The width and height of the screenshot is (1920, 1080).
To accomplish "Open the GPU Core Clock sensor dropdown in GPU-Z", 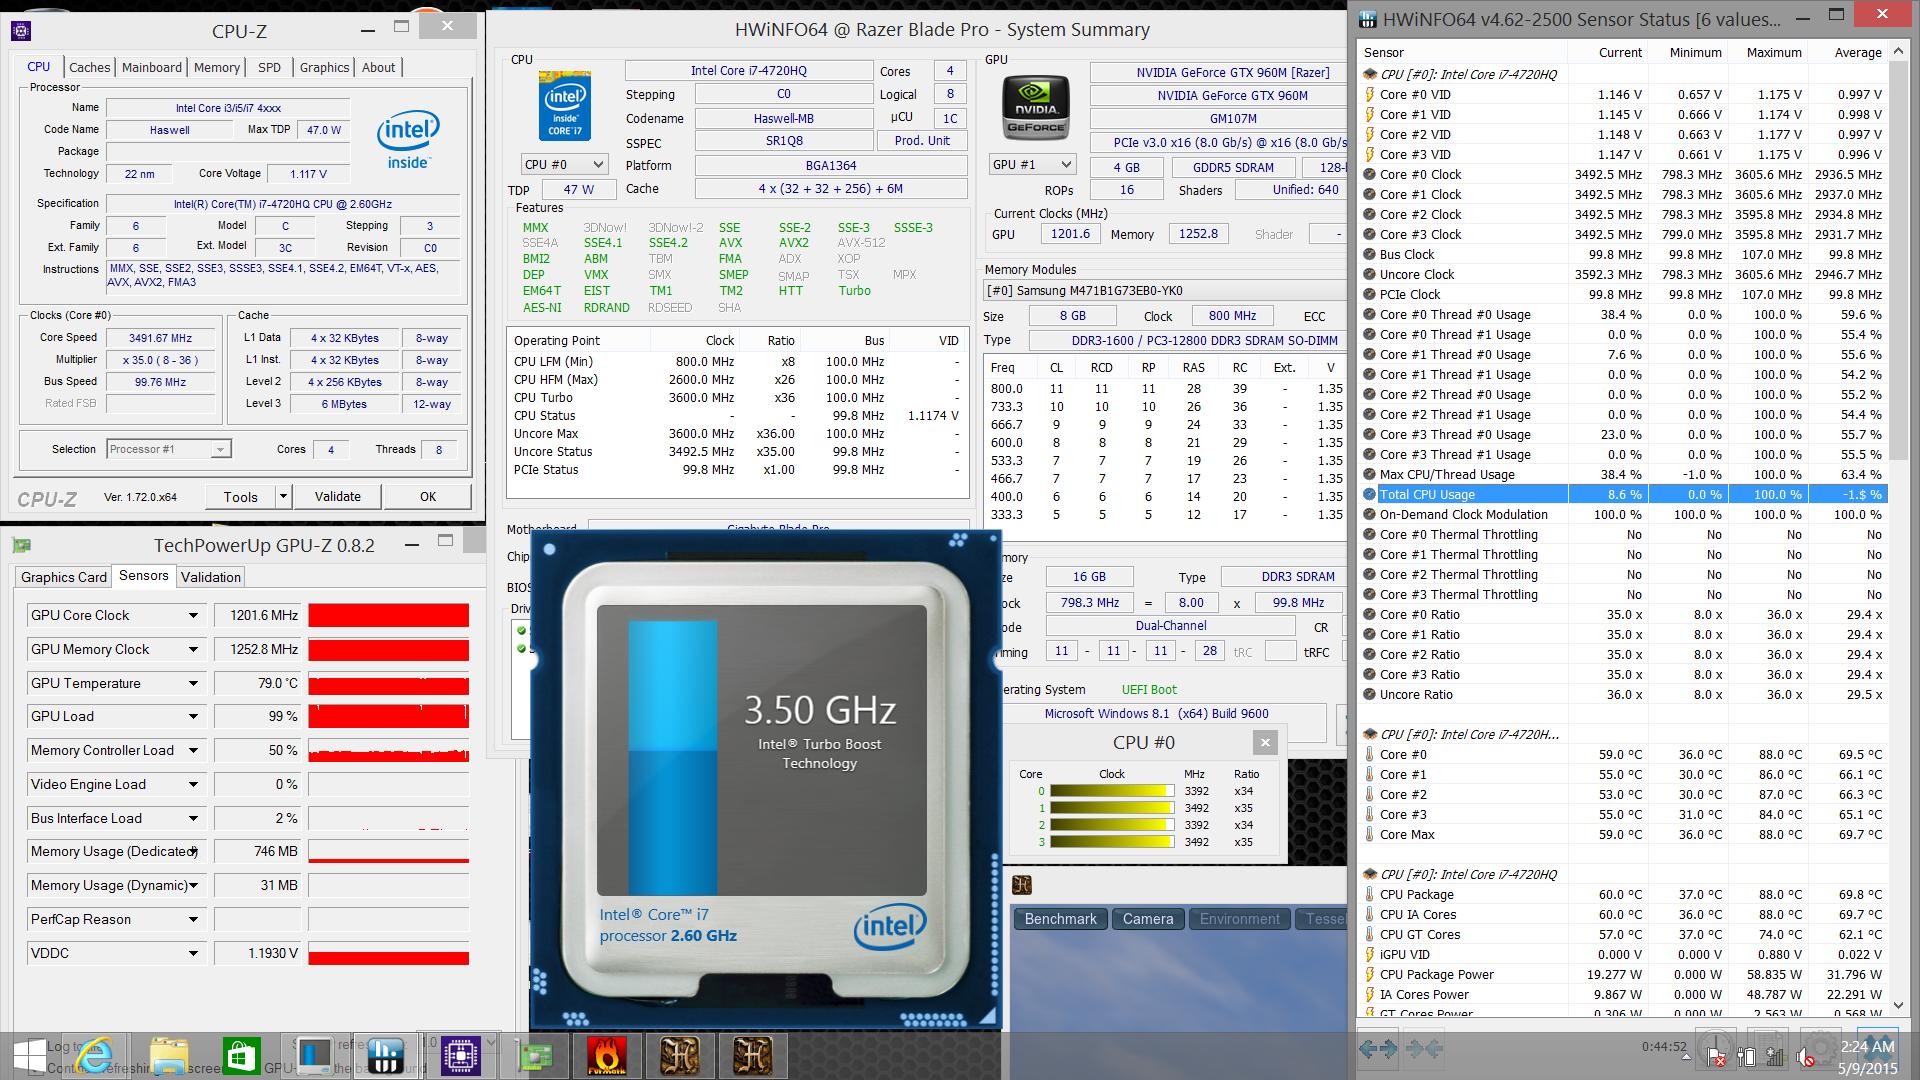I will click(x=193, y=615).
